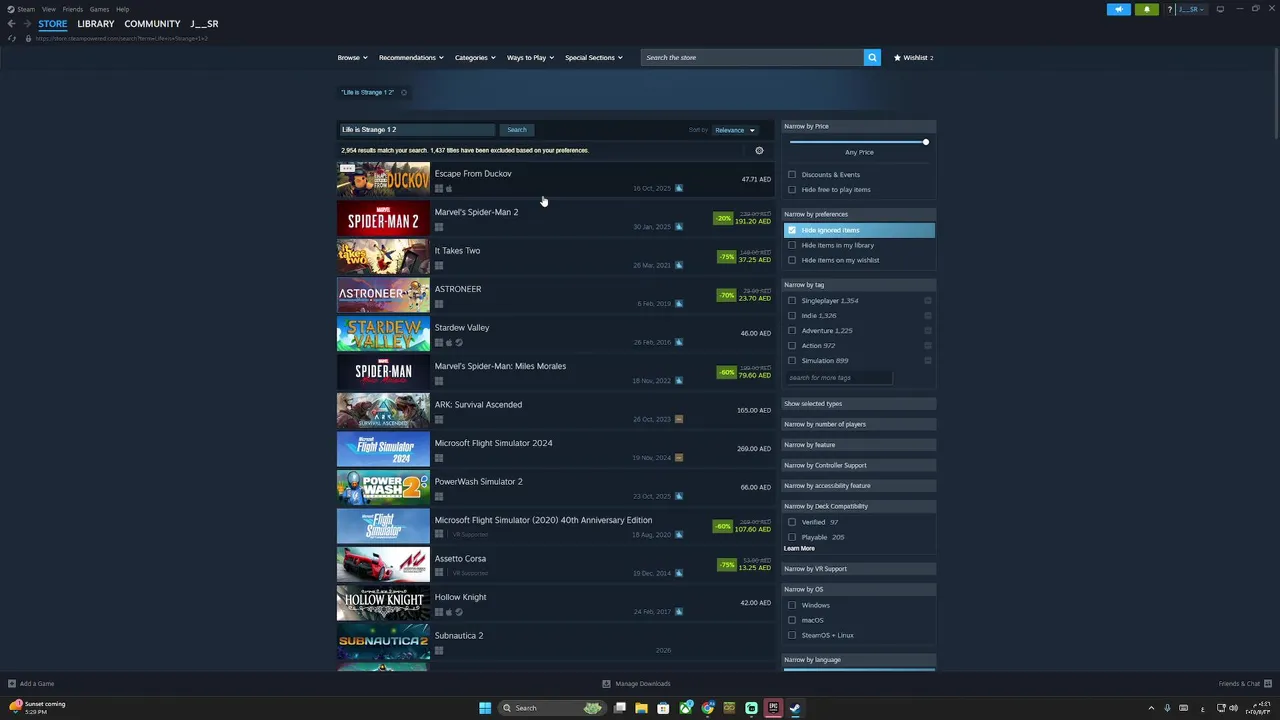Open the Browse dropdown
This screenshot has height=720, width=1280.
pyautogui.click(x=352, y=57)
